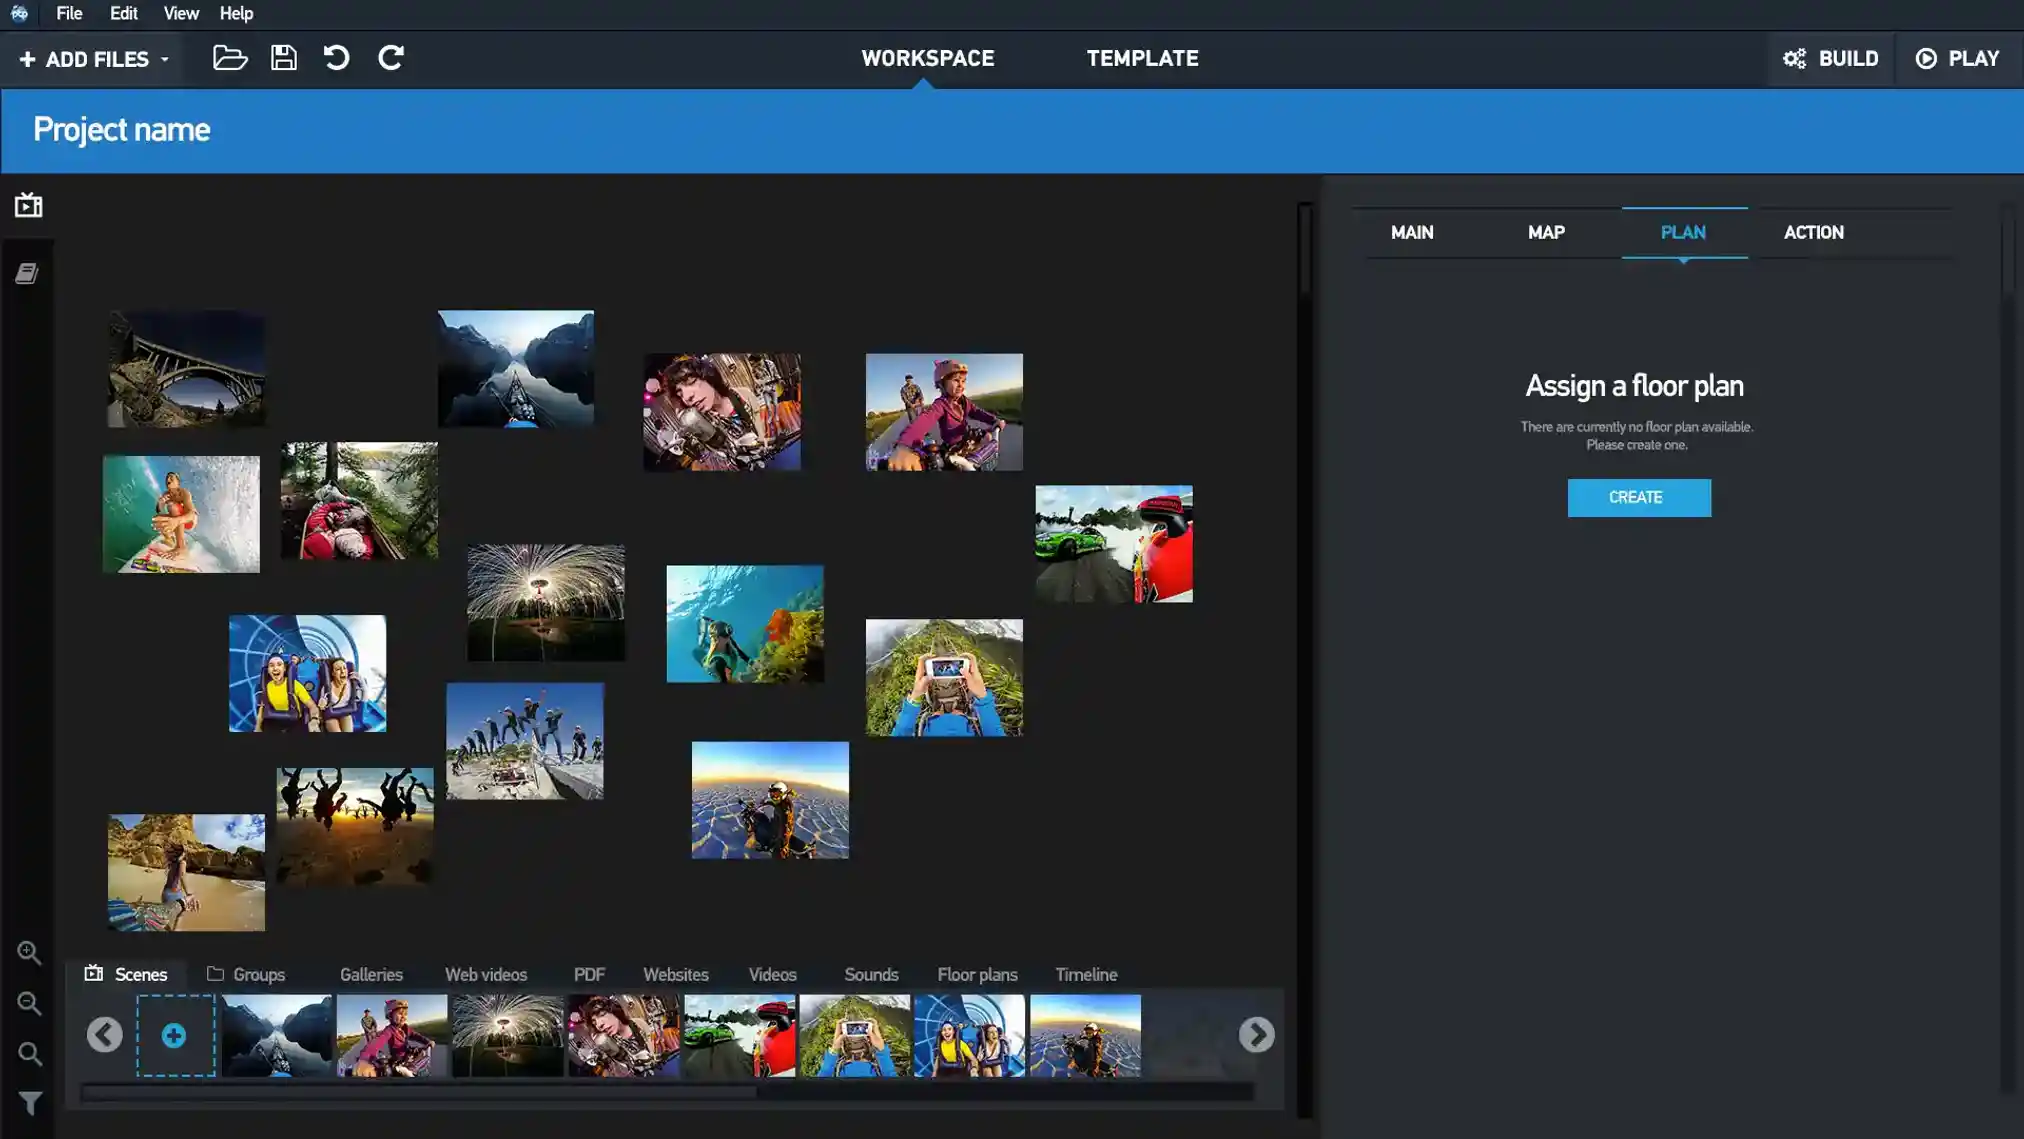2024x1139 pixels.
Task: Select the scenes panel icon in left sidebar
Action: pyautogui.click(x=28, y=205)
